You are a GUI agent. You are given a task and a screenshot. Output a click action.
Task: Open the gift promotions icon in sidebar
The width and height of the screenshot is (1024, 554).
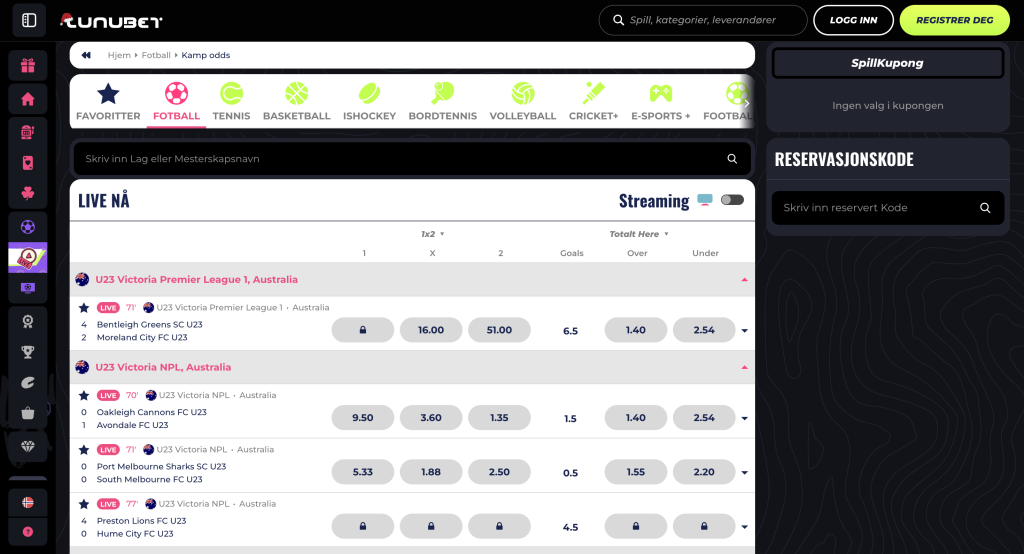point(27,65)
